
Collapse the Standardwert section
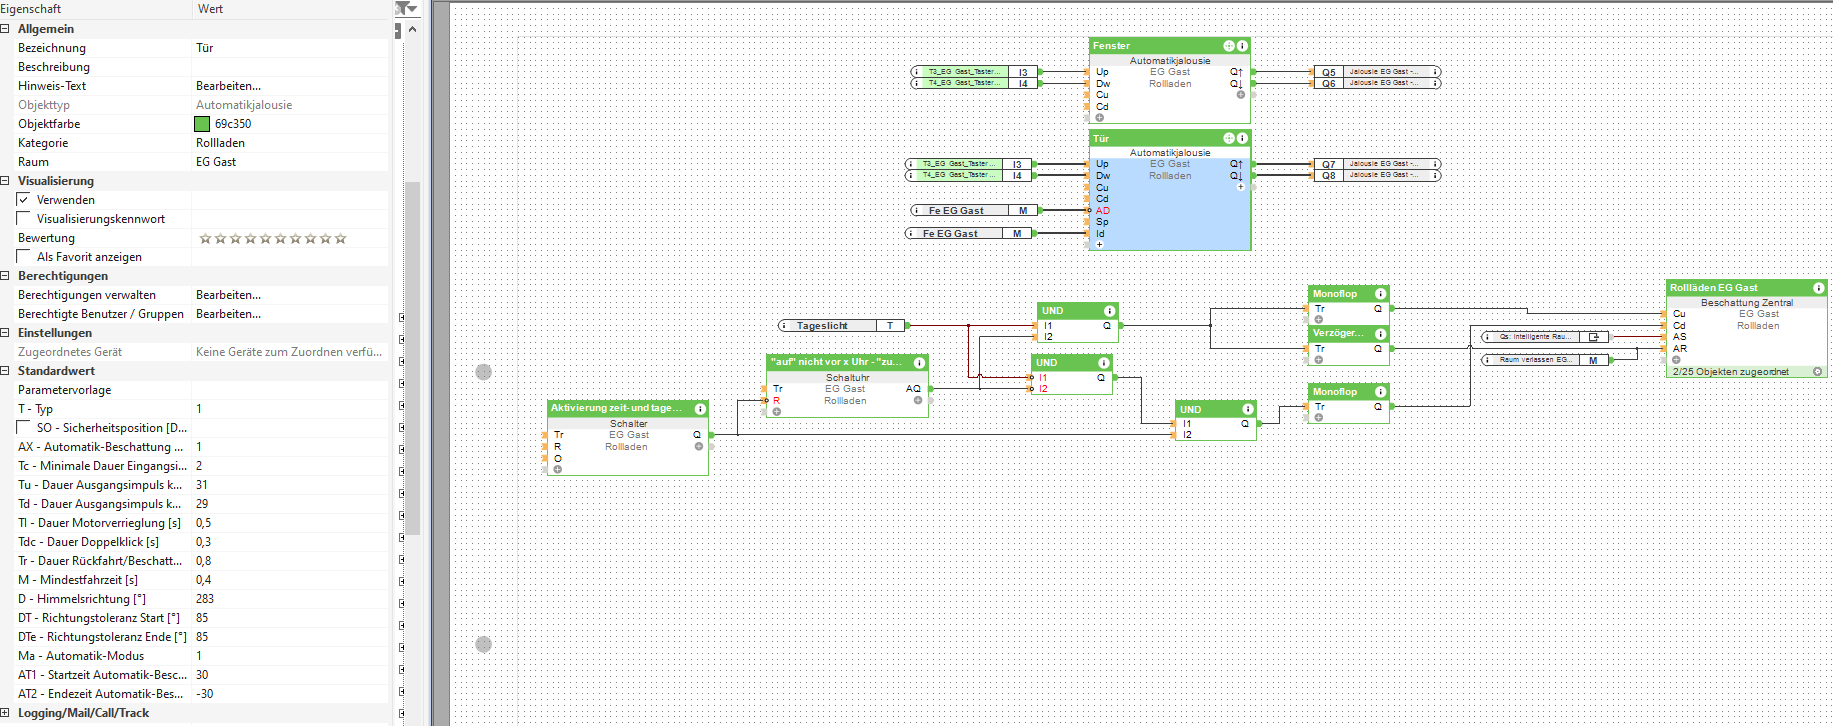6,371
